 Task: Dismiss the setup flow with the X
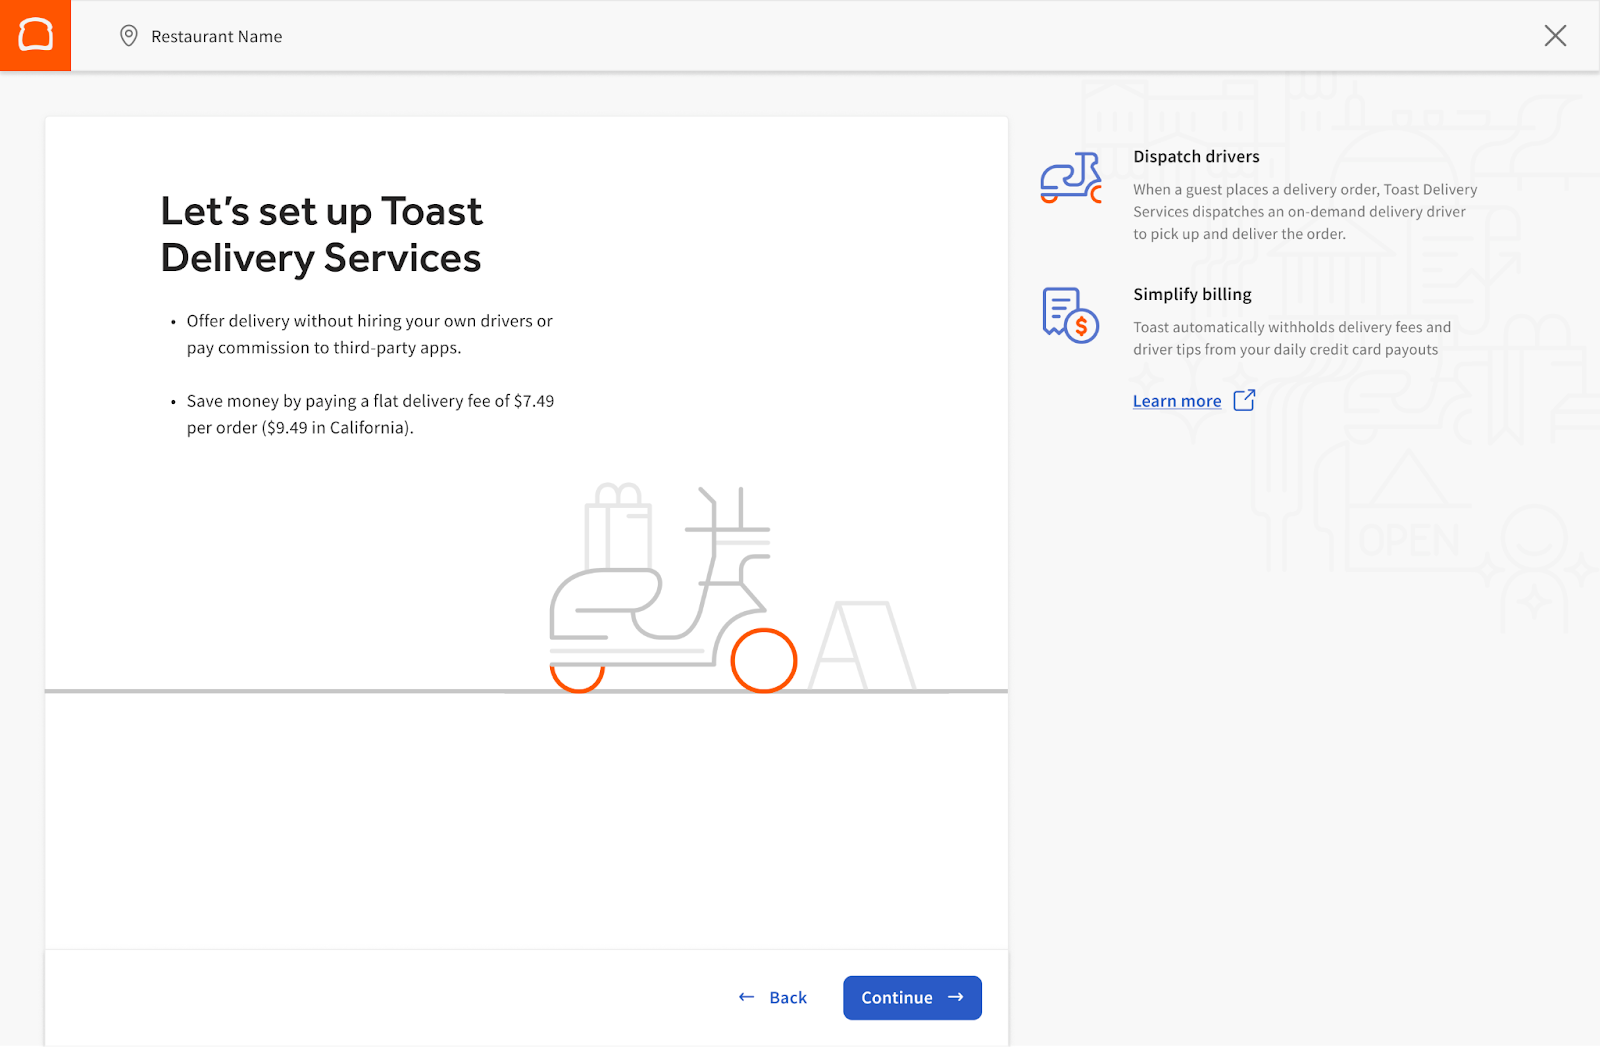coord(1555,35)
